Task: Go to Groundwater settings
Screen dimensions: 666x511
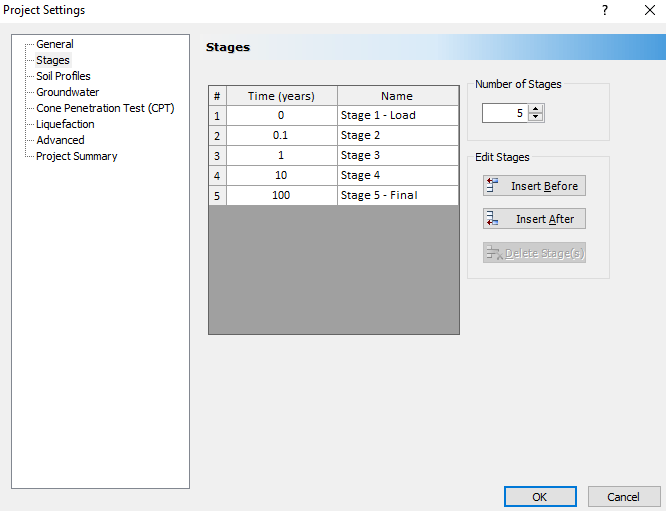Action: [68, 92]
